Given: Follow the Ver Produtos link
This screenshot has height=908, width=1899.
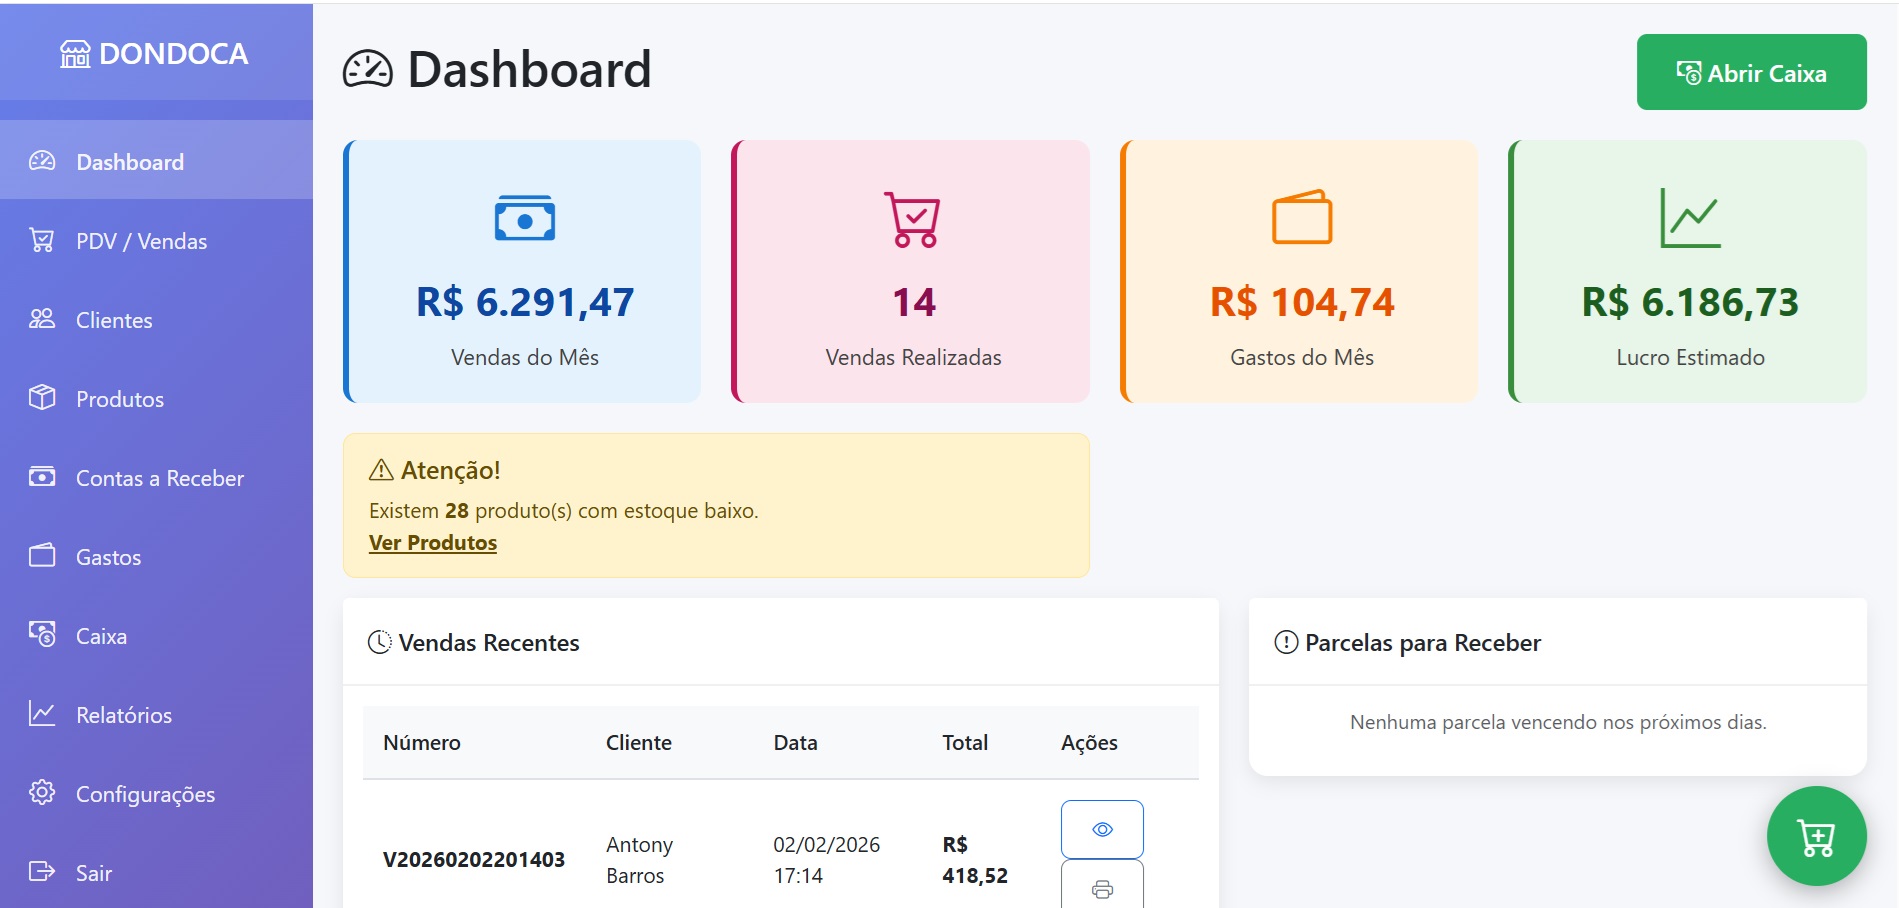Looking at the screenshot, I should (x=433, y=543).
